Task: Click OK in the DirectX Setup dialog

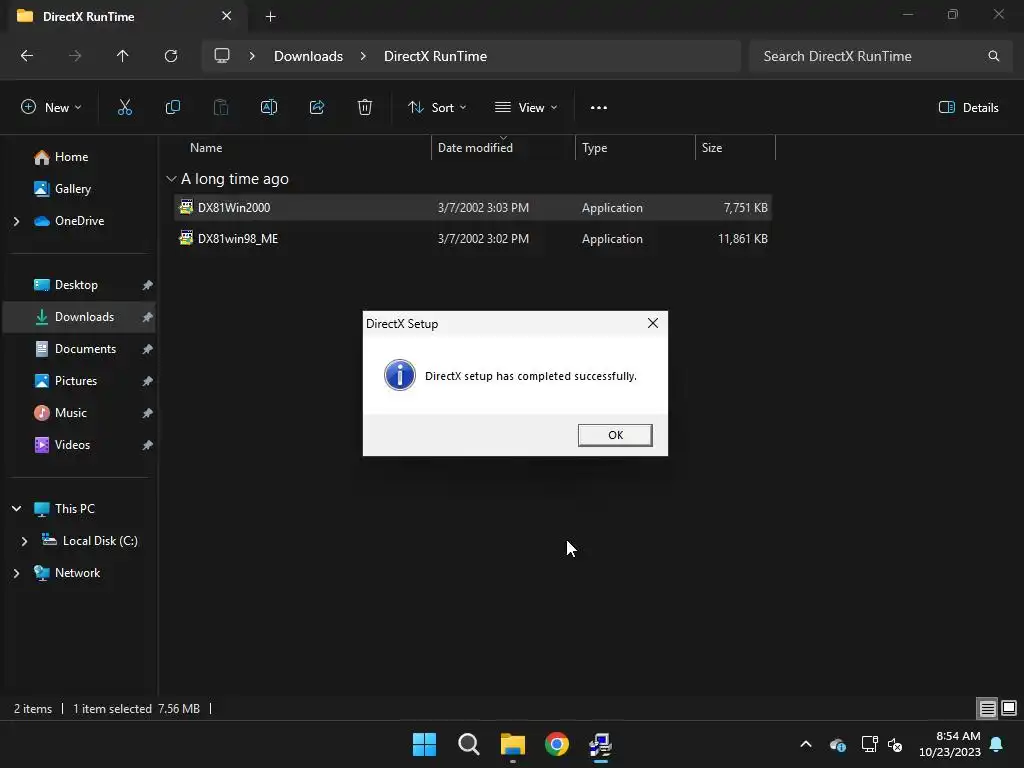Action: coord(615,435)
